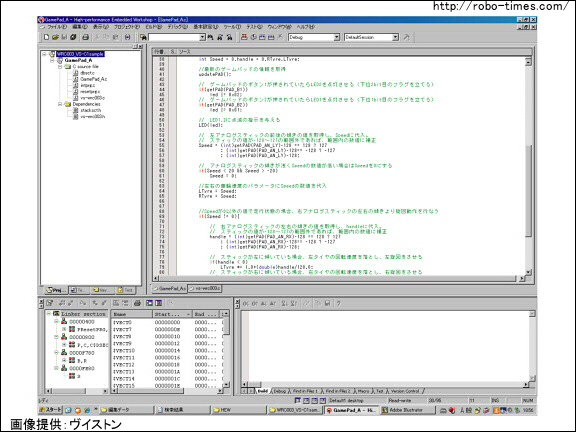Switch to the Version Control output tab
This screenshot has height=432, width=576.
[x=405, y=391]
